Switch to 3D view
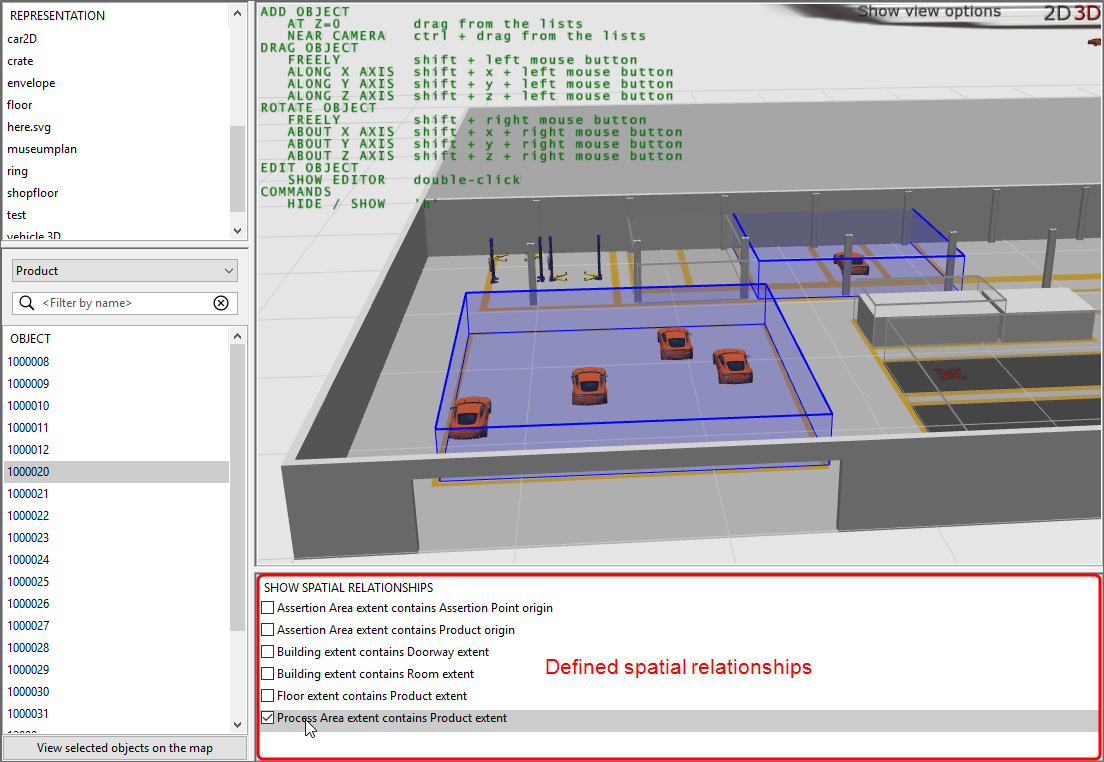The image size is (1104, 762). click(x=1087, y=13)
